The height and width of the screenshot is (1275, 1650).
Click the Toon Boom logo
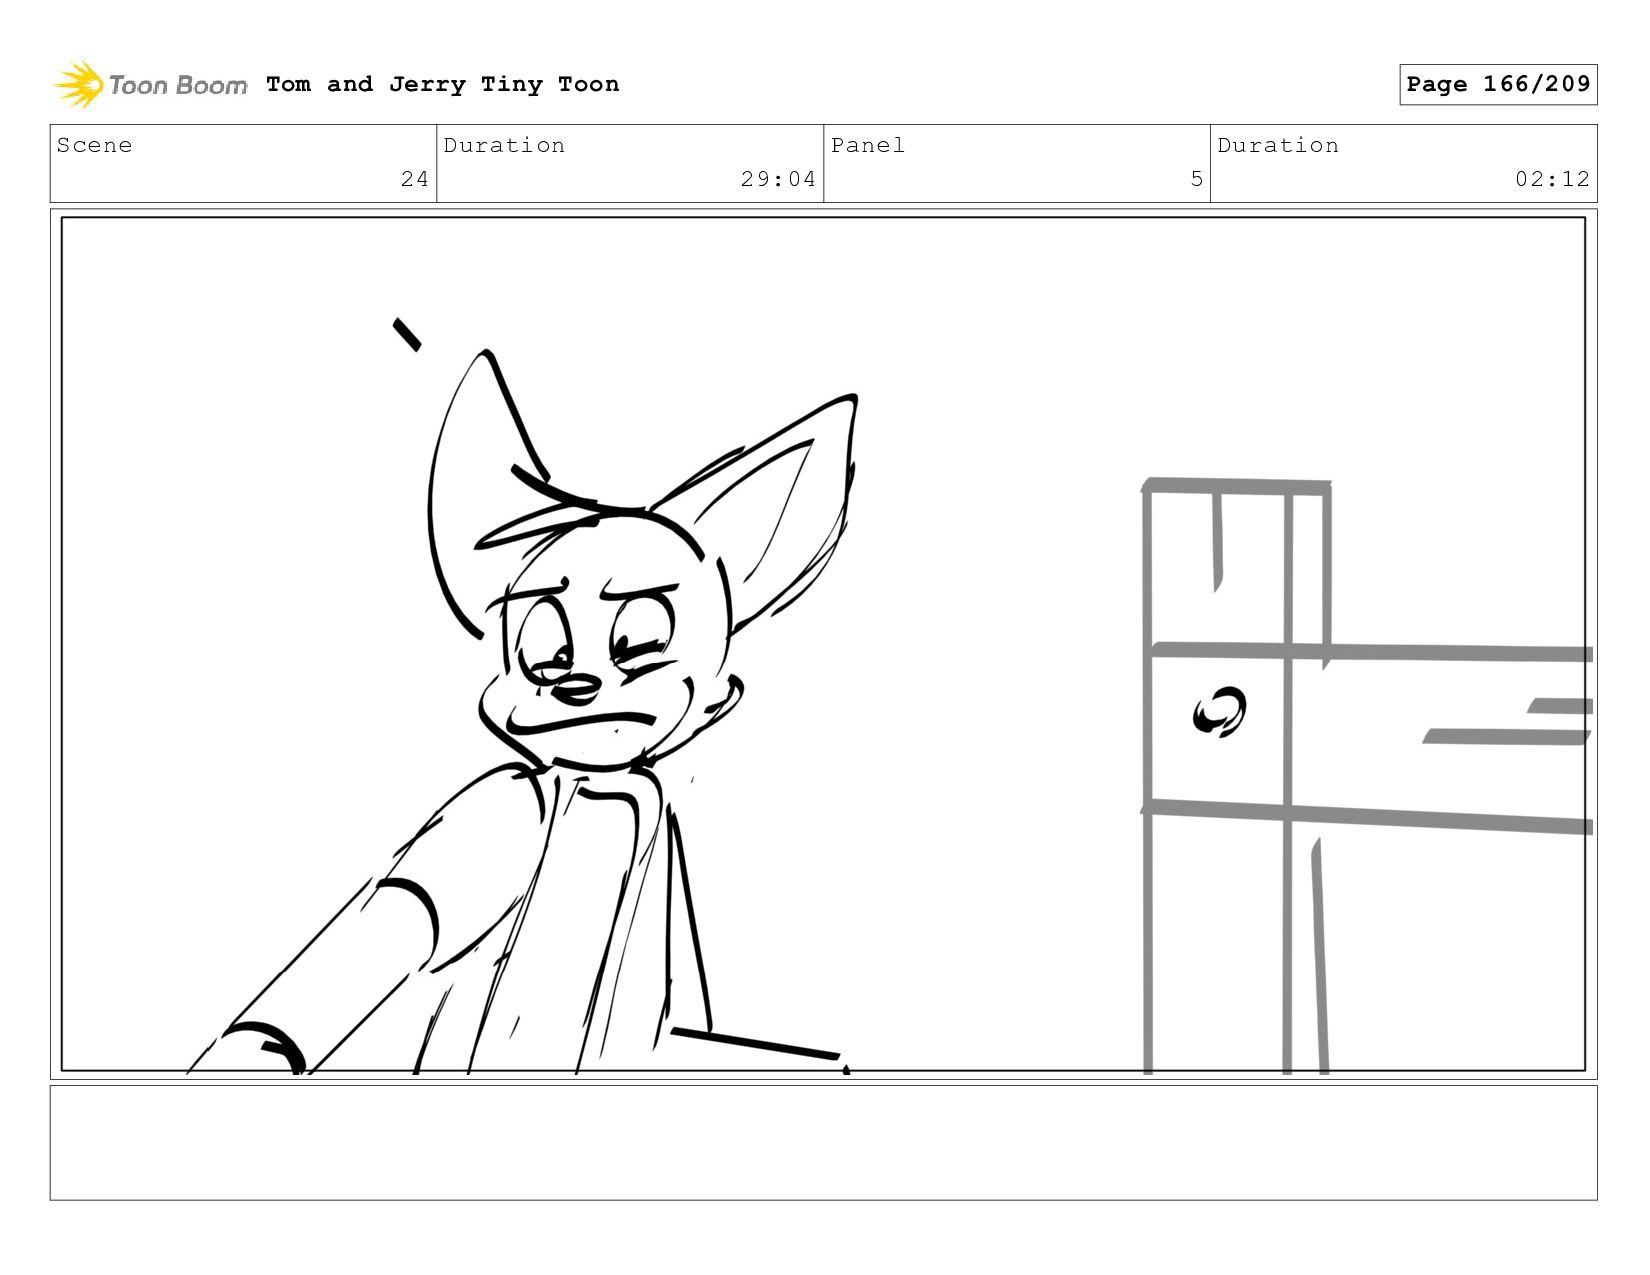(x=150, y=85)
